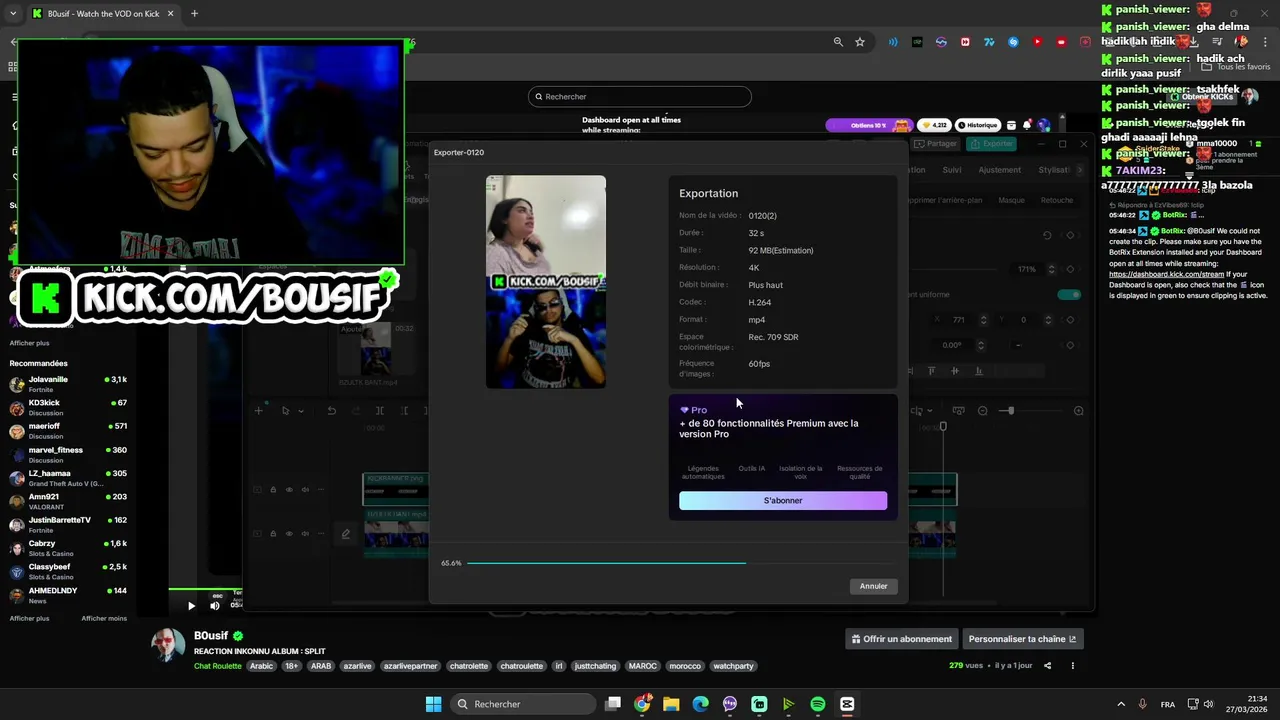This screenshot has width=1280, height=720.
Task: Cancel the export with Annuler
Action: click(873, 586)
